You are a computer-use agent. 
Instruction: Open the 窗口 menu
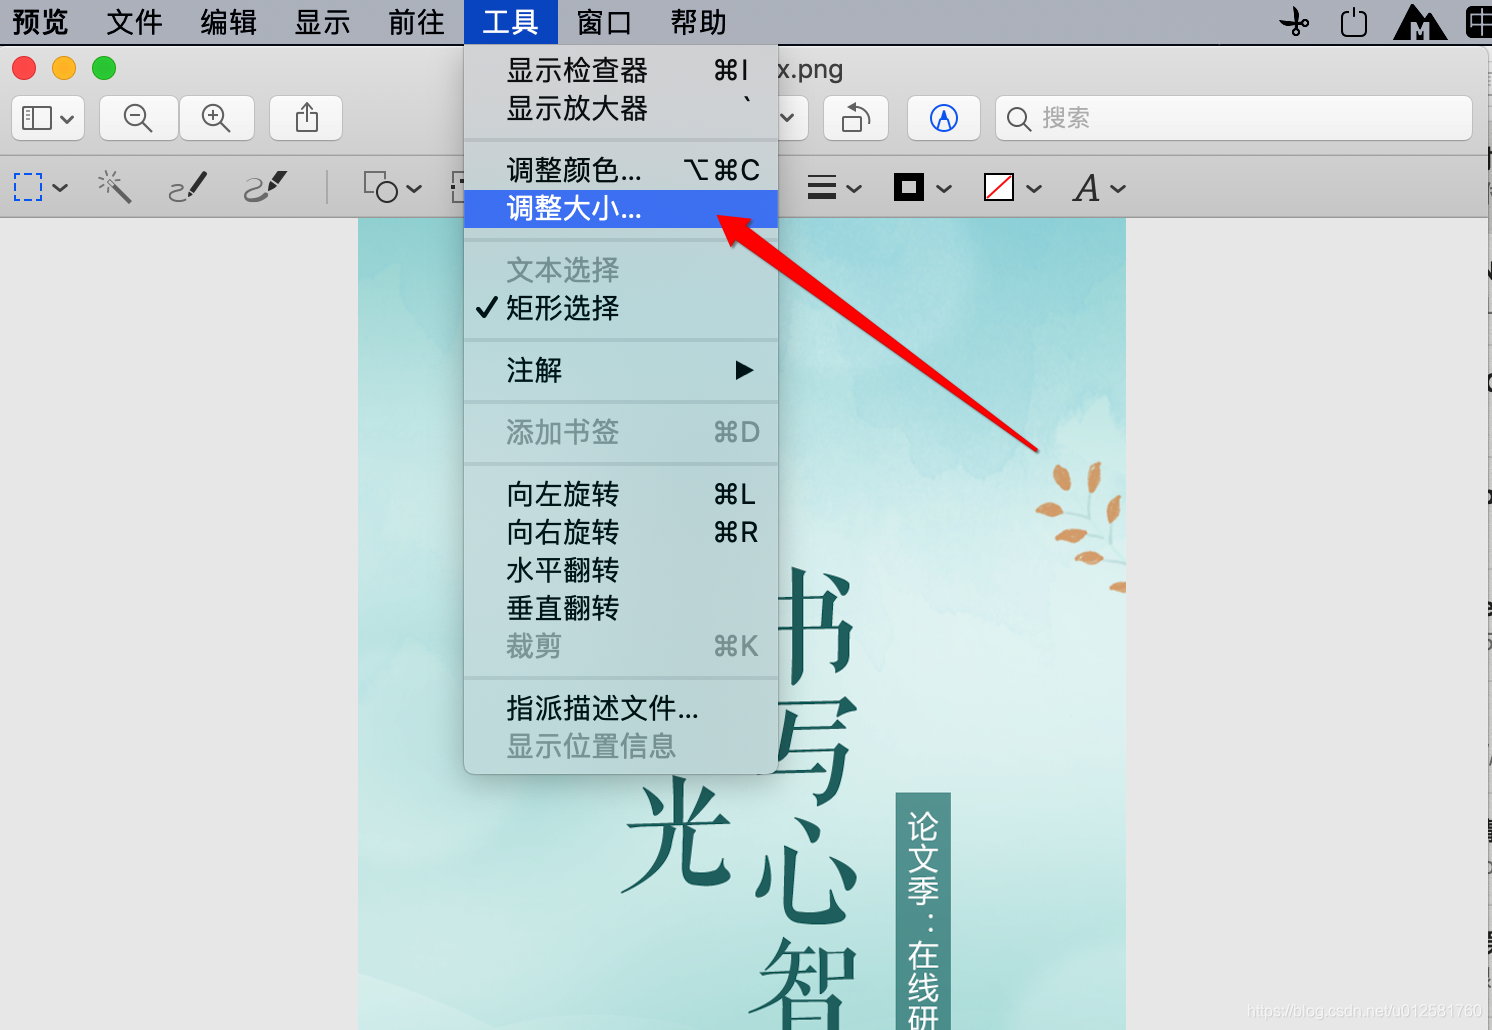tap(604, 22)
